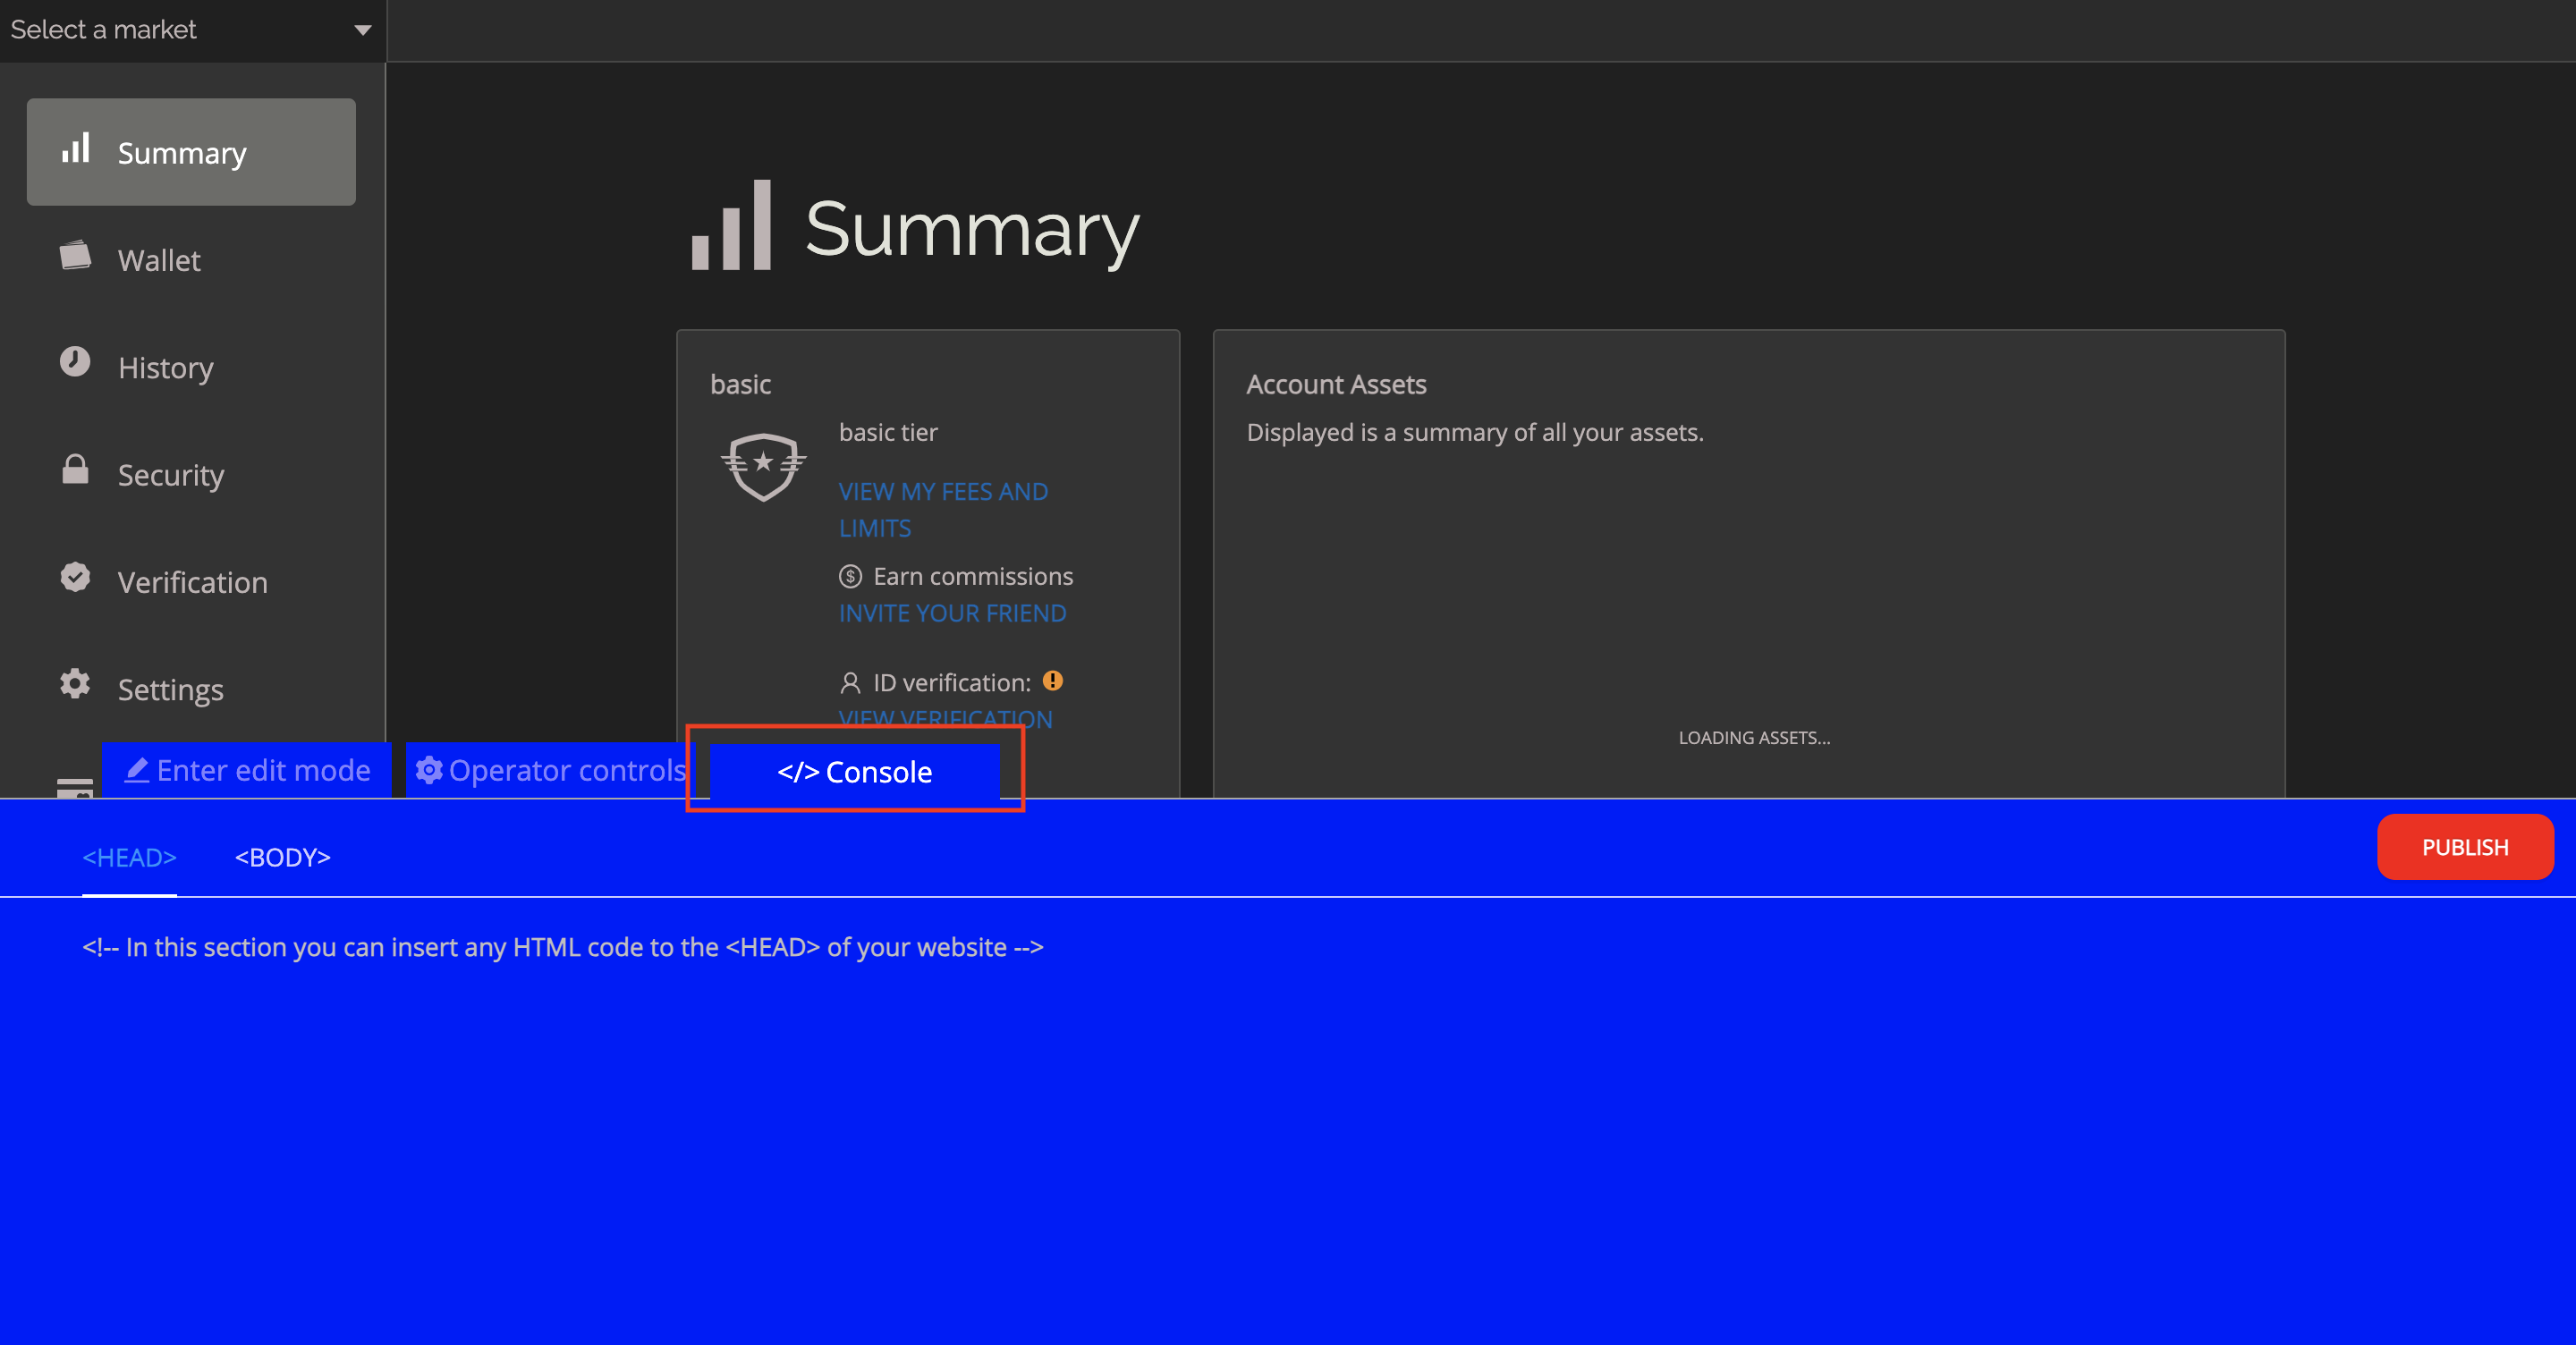Click Enter edit mode button

pyautogui.click(x=247, y=770)
